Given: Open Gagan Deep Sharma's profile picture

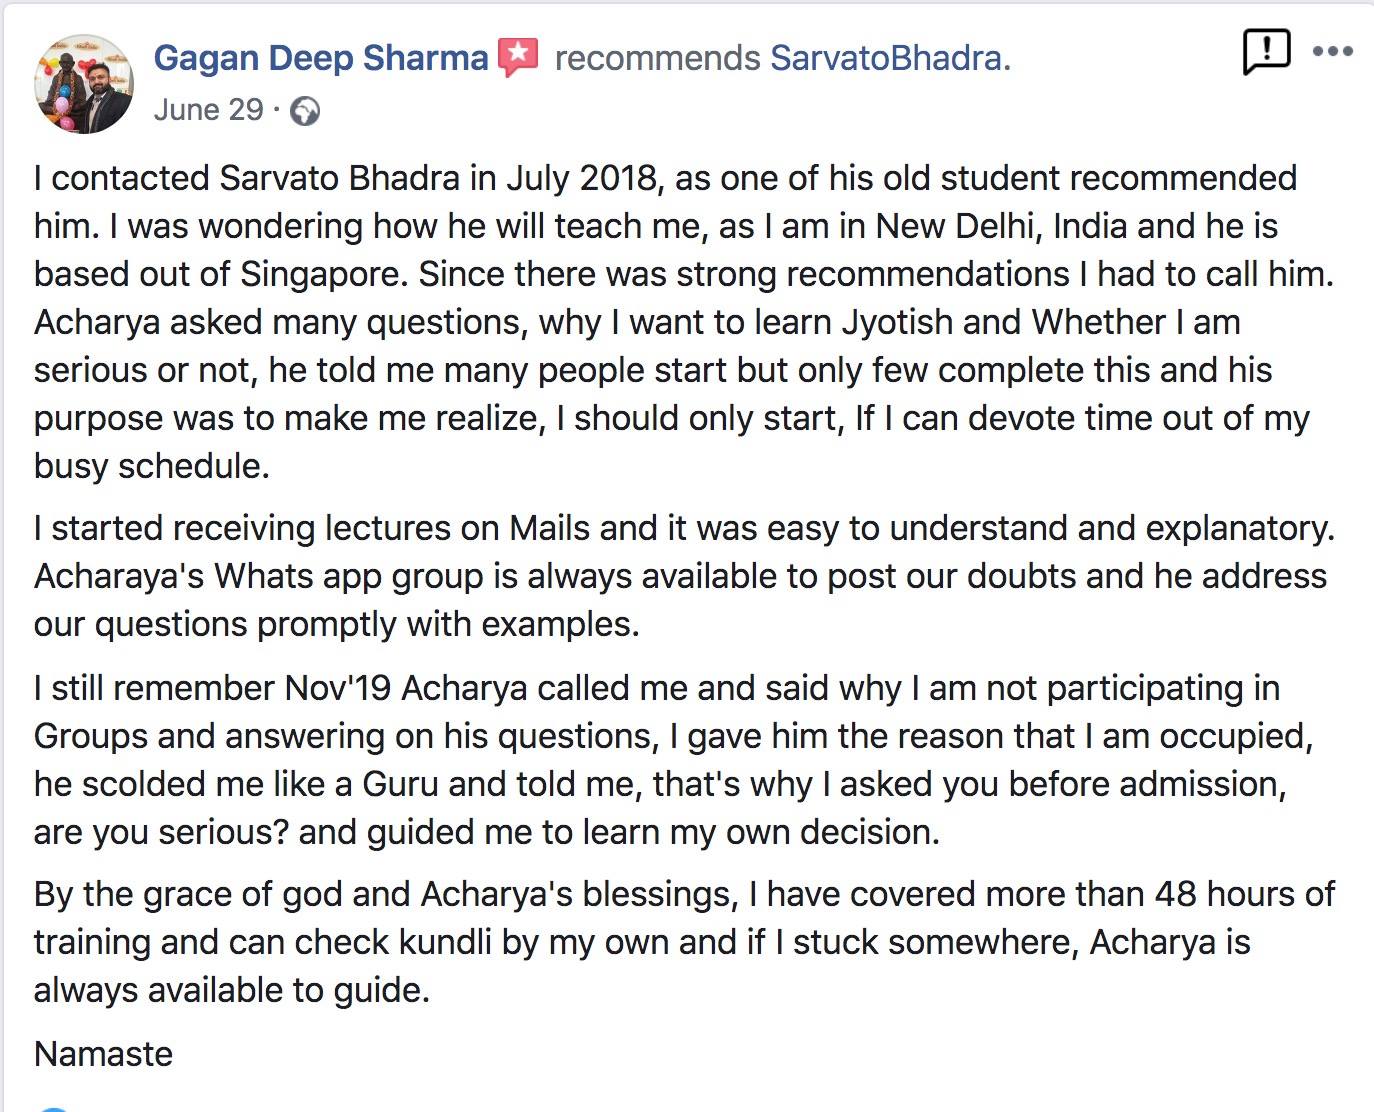Looking at the screenshot, I should (x=84, y=84).
